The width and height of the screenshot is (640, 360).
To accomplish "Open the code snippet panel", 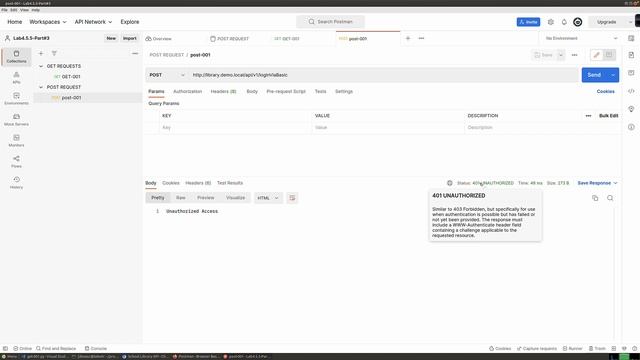I will tap(631, 91).
